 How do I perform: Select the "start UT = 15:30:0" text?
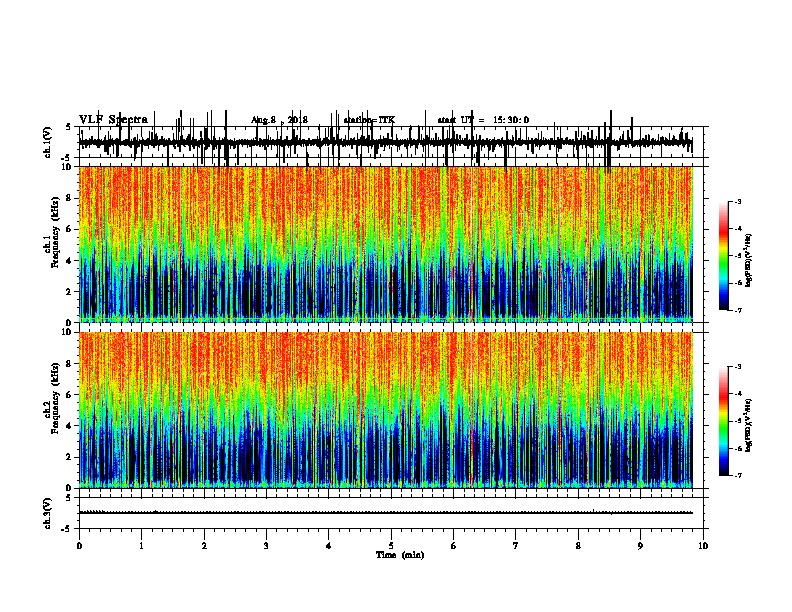[x=483, y=120]
